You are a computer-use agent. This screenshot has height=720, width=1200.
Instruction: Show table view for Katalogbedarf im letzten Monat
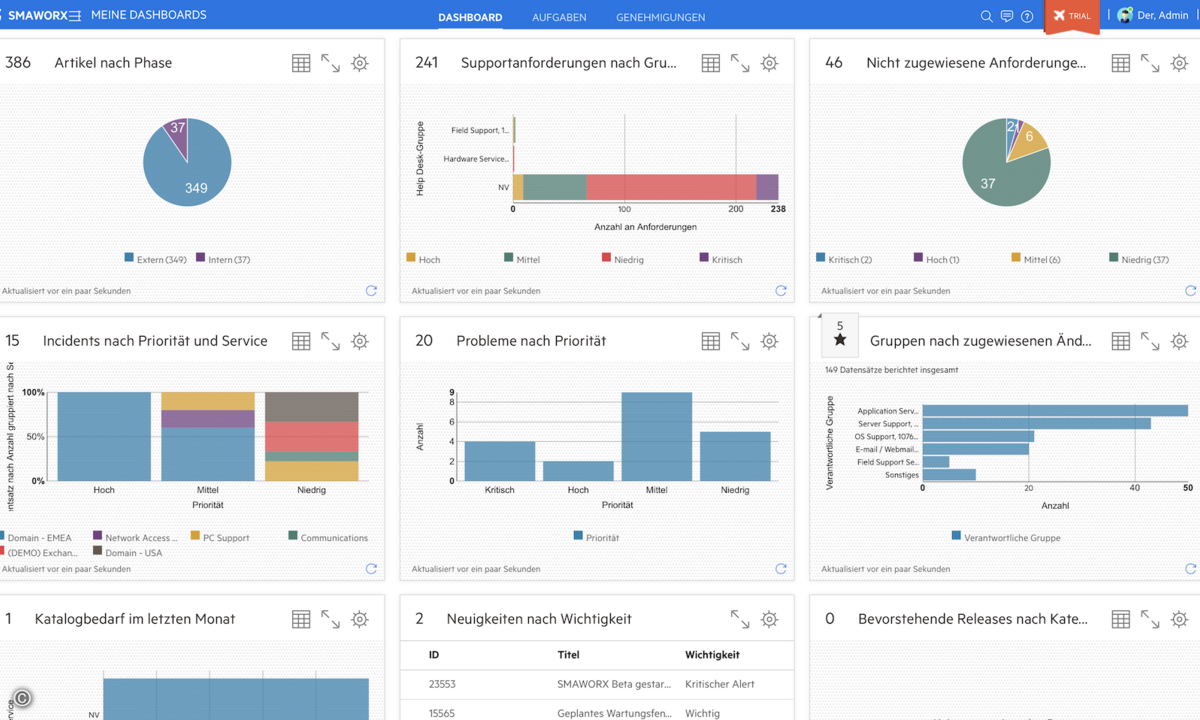[x=301, y=619]
